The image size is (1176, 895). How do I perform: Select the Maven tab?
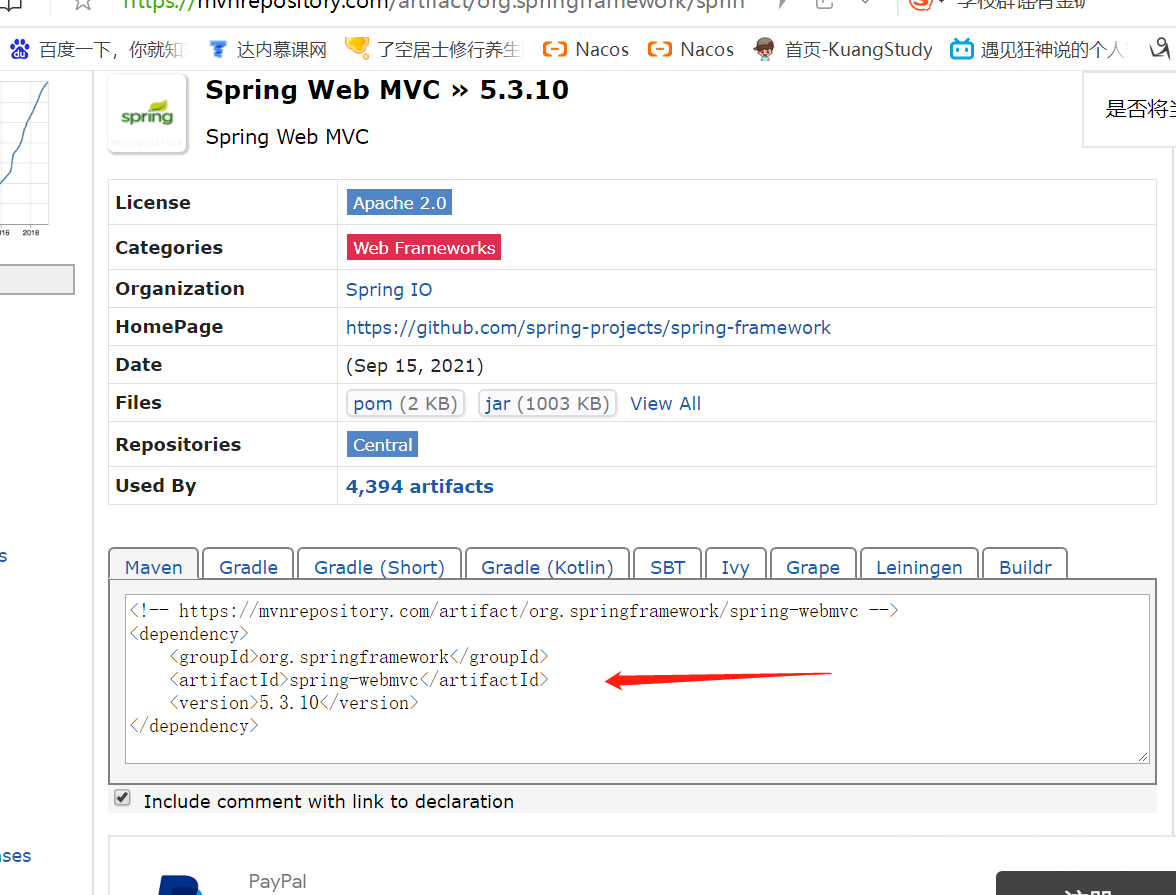pyautogui.click(x=154, y=567)
